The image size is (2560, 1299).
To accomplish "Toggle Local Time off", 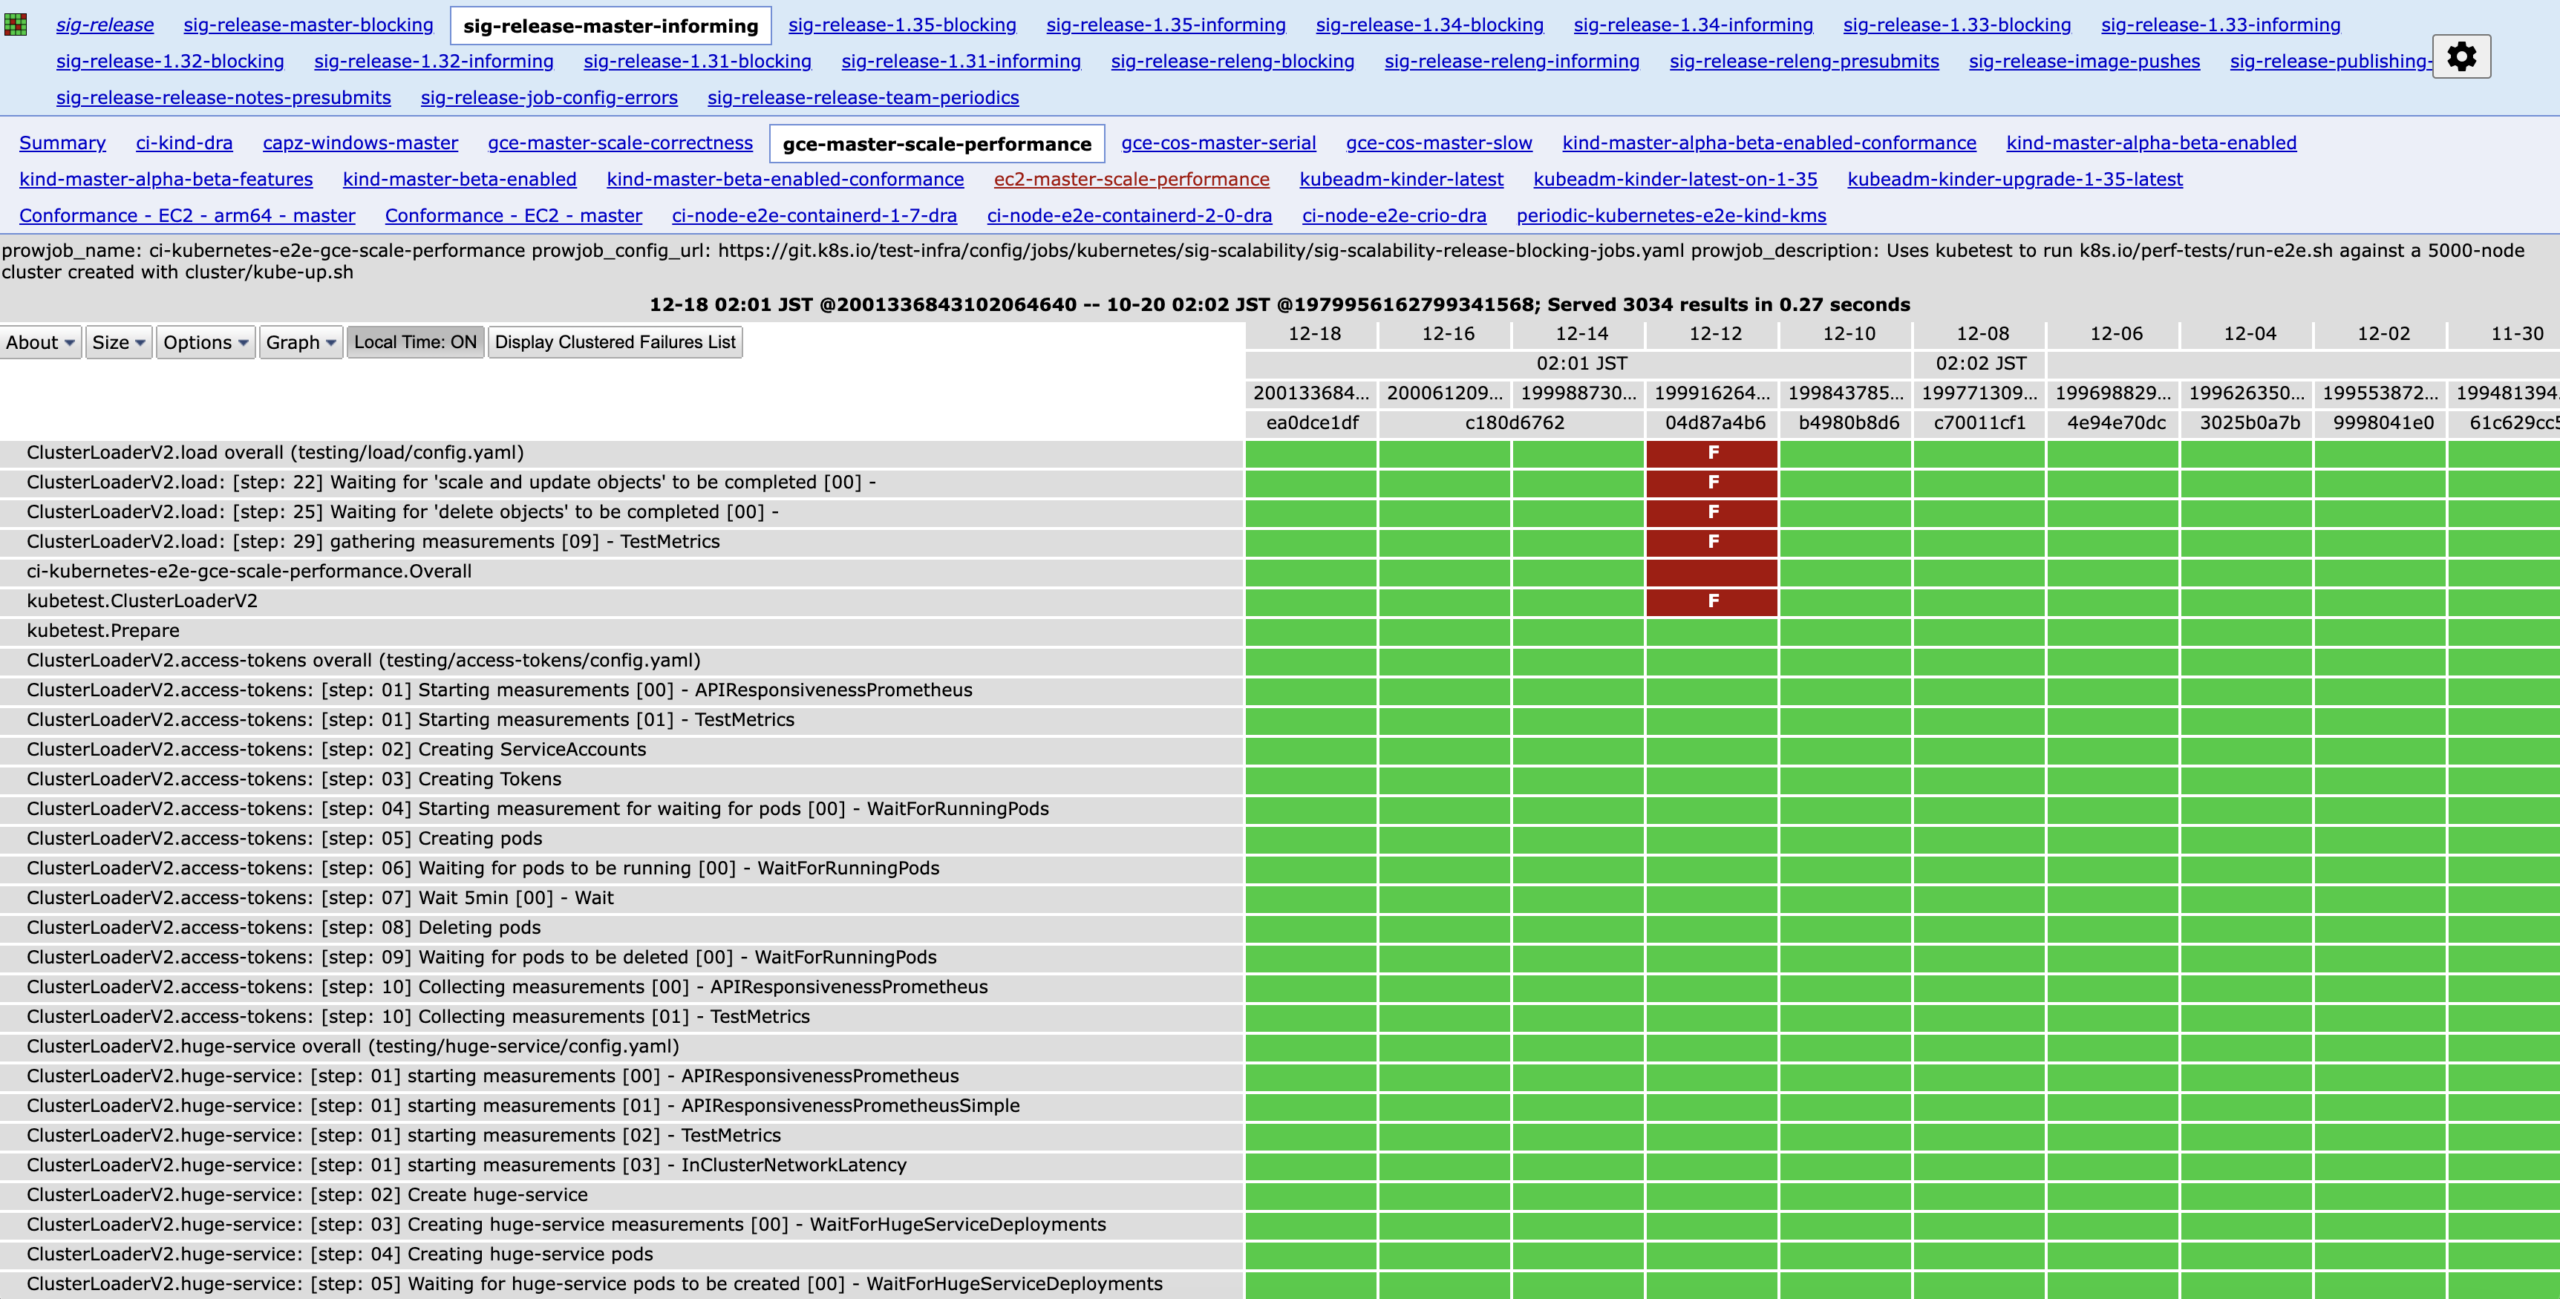I will [415, 341].
